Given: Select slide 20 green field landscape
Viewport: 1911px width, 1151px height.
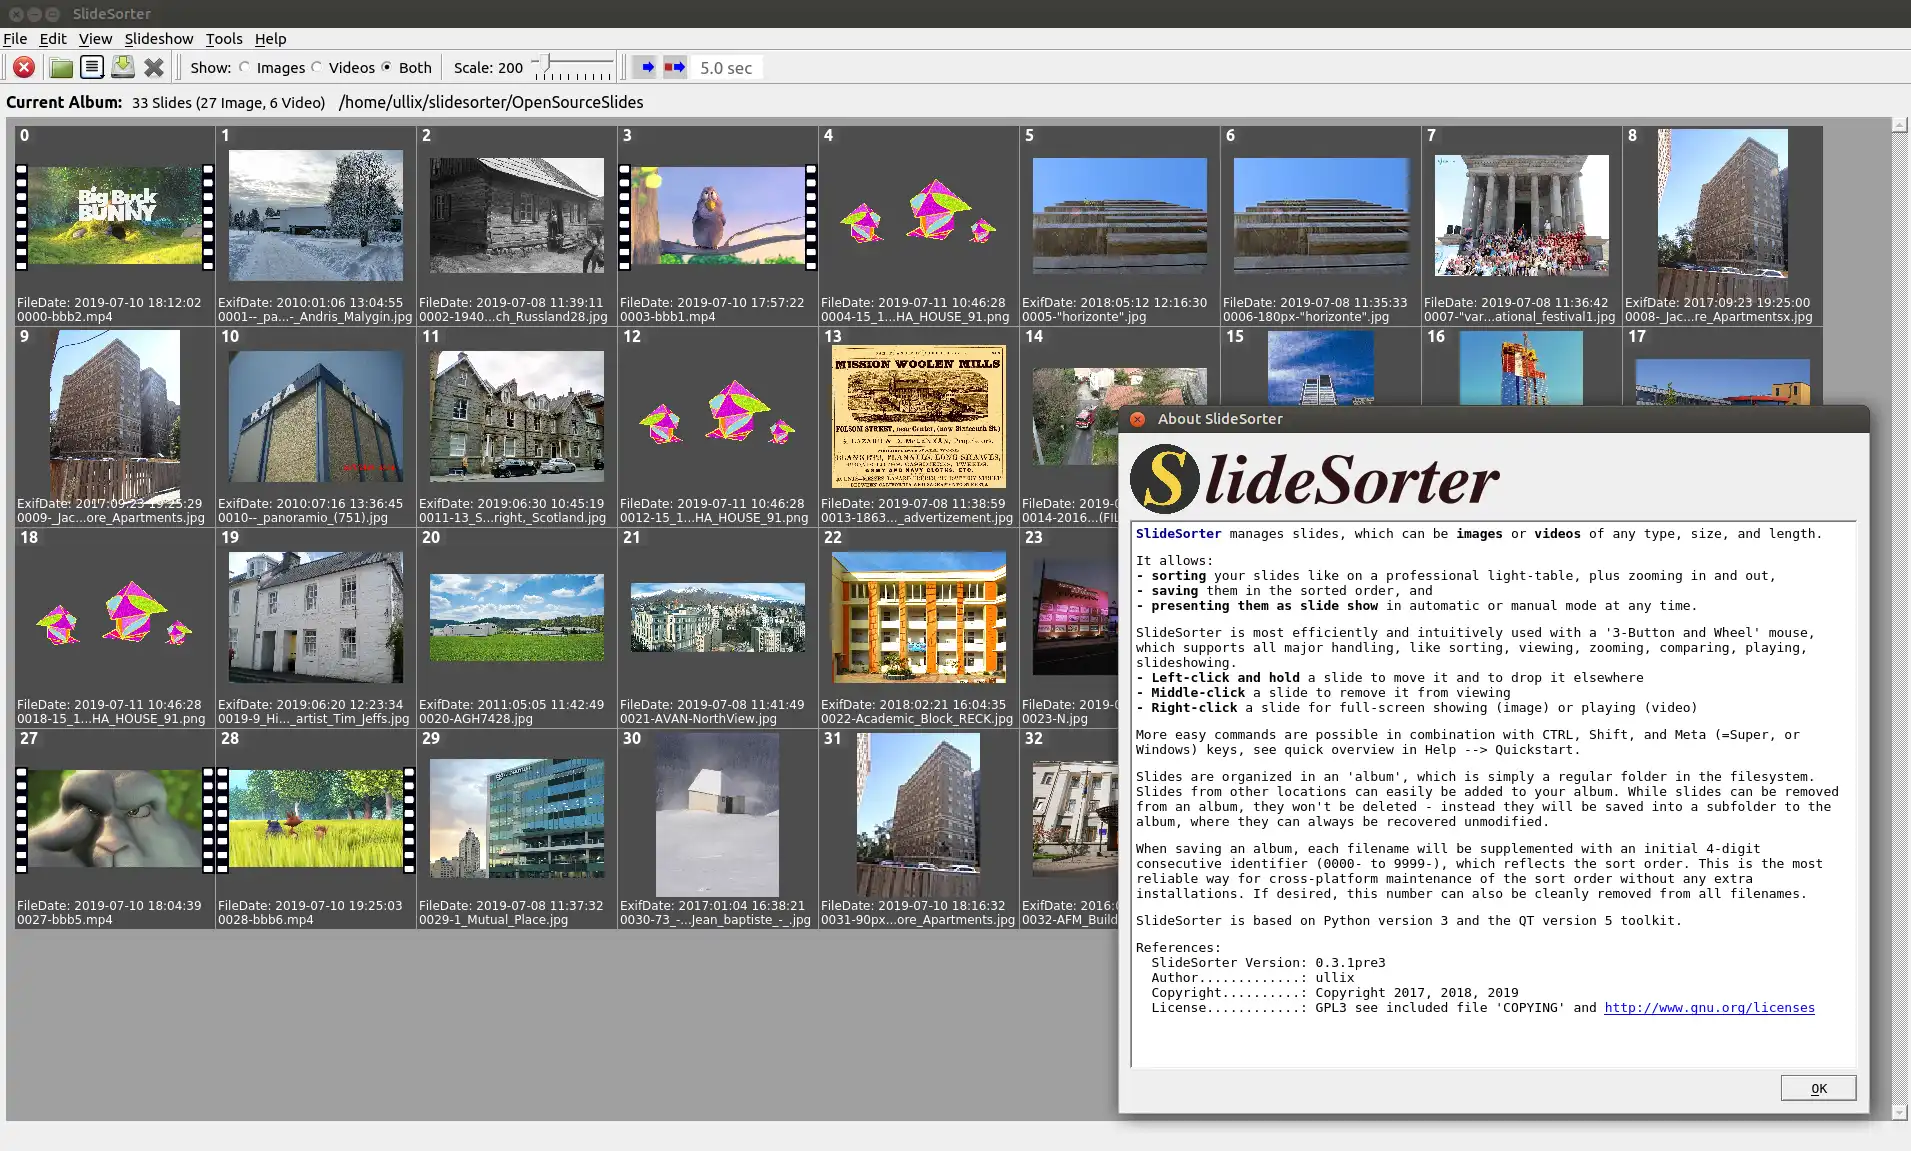Looking at the screenshot, I should point(517,618).
